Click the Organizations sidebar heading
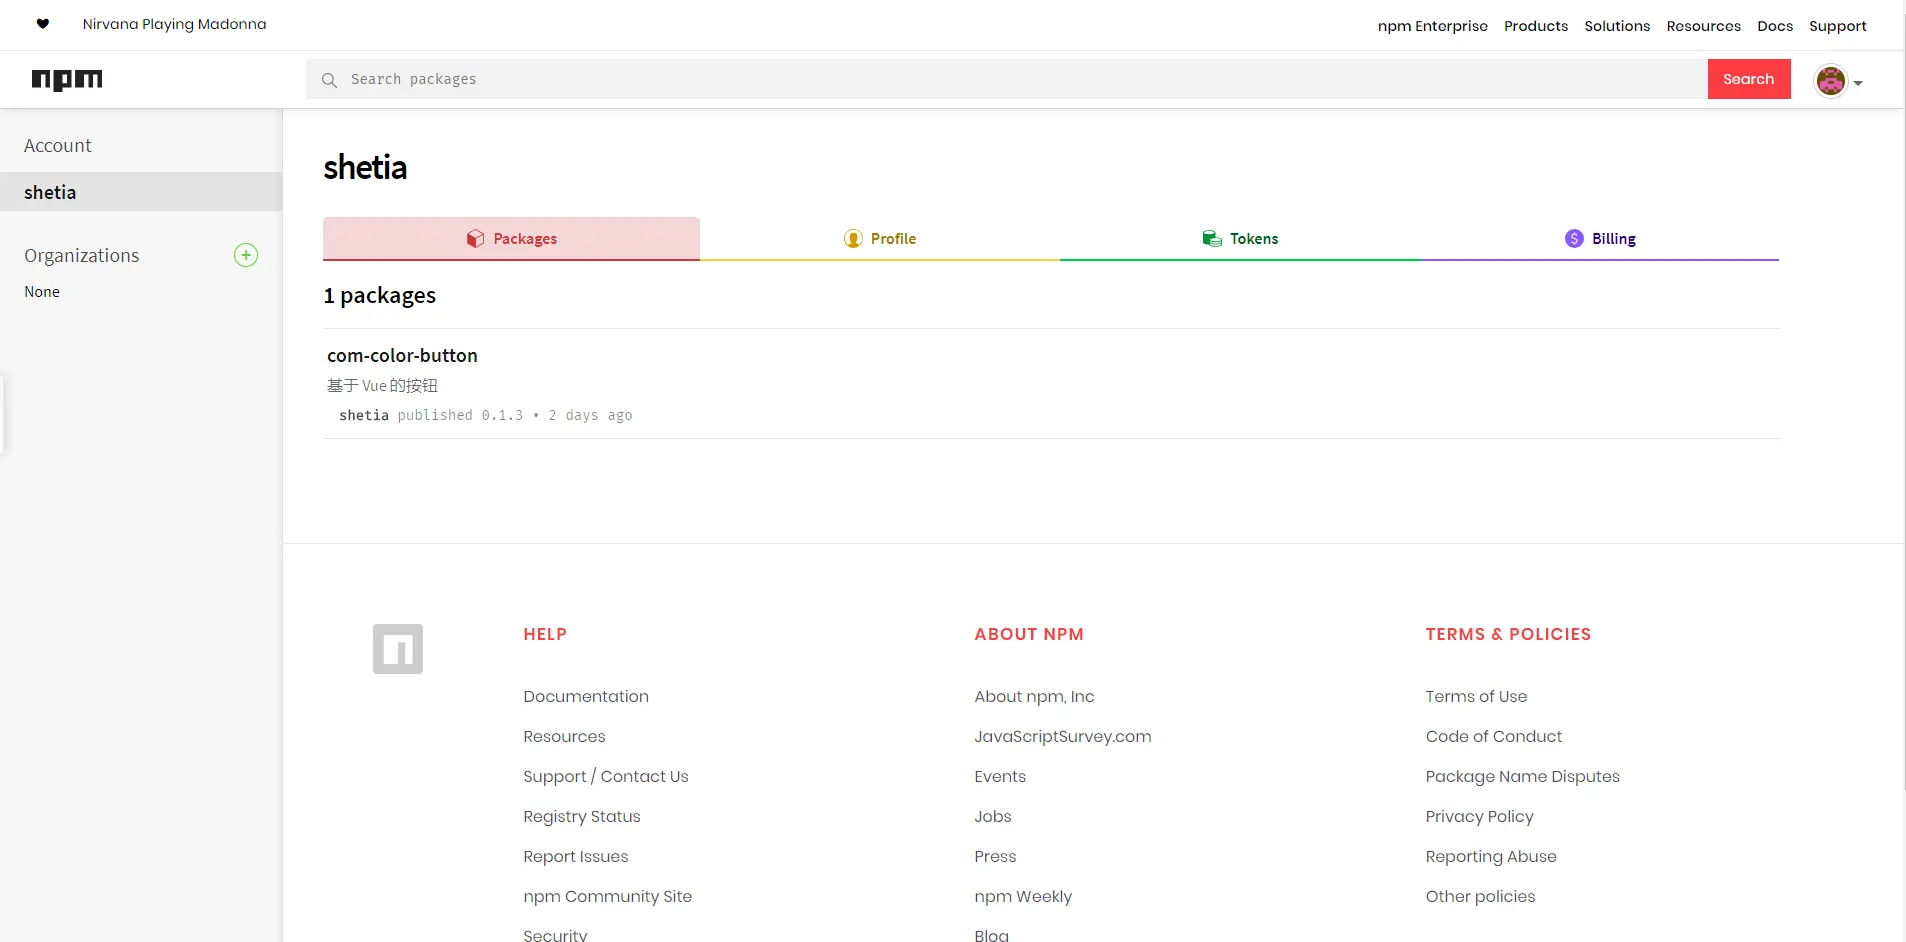This screenshot has width=1906, height=942. 82,256
